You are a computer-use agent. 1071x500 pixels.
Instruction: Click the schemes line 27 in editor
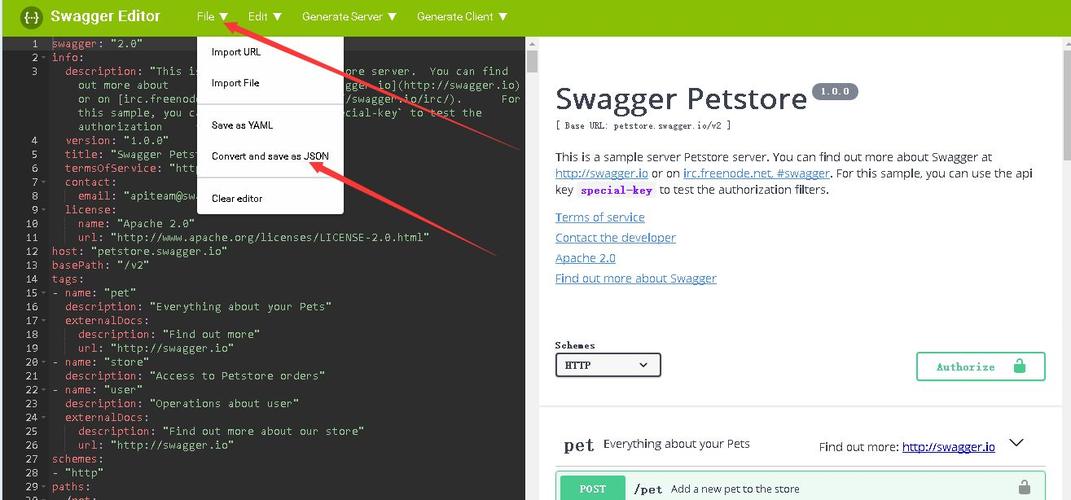coord(78,459)
